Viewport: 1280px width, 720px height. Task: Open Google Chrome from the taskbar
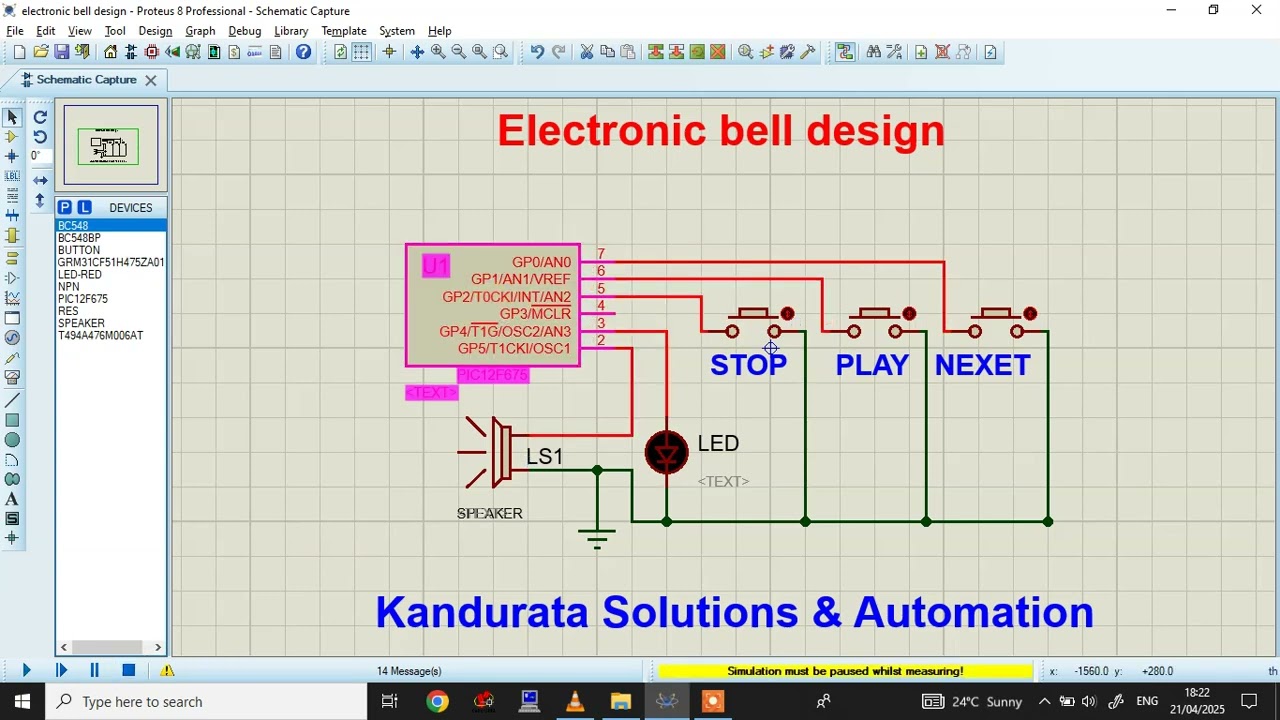(x=437, y=701)
